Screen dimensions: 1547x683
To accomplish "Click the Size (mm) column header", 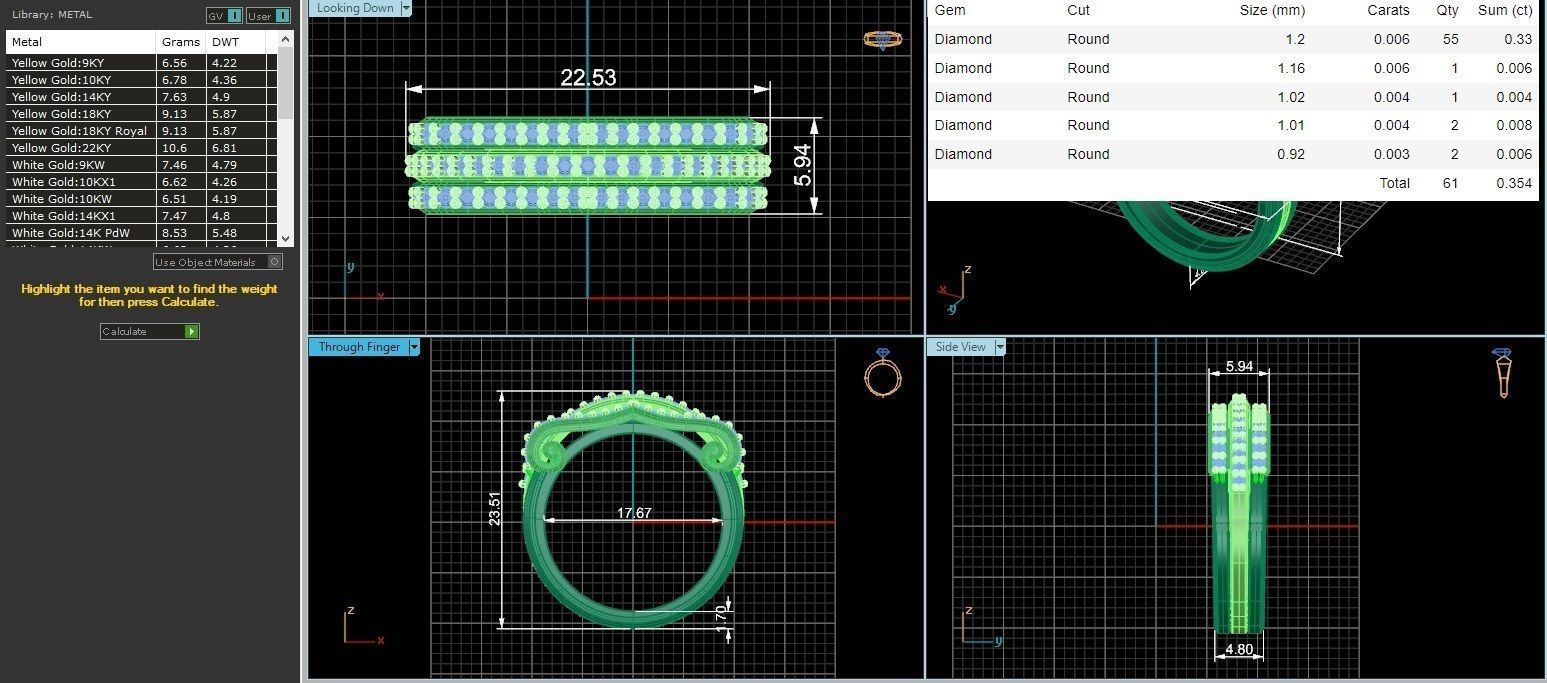I will point(1272,10).
